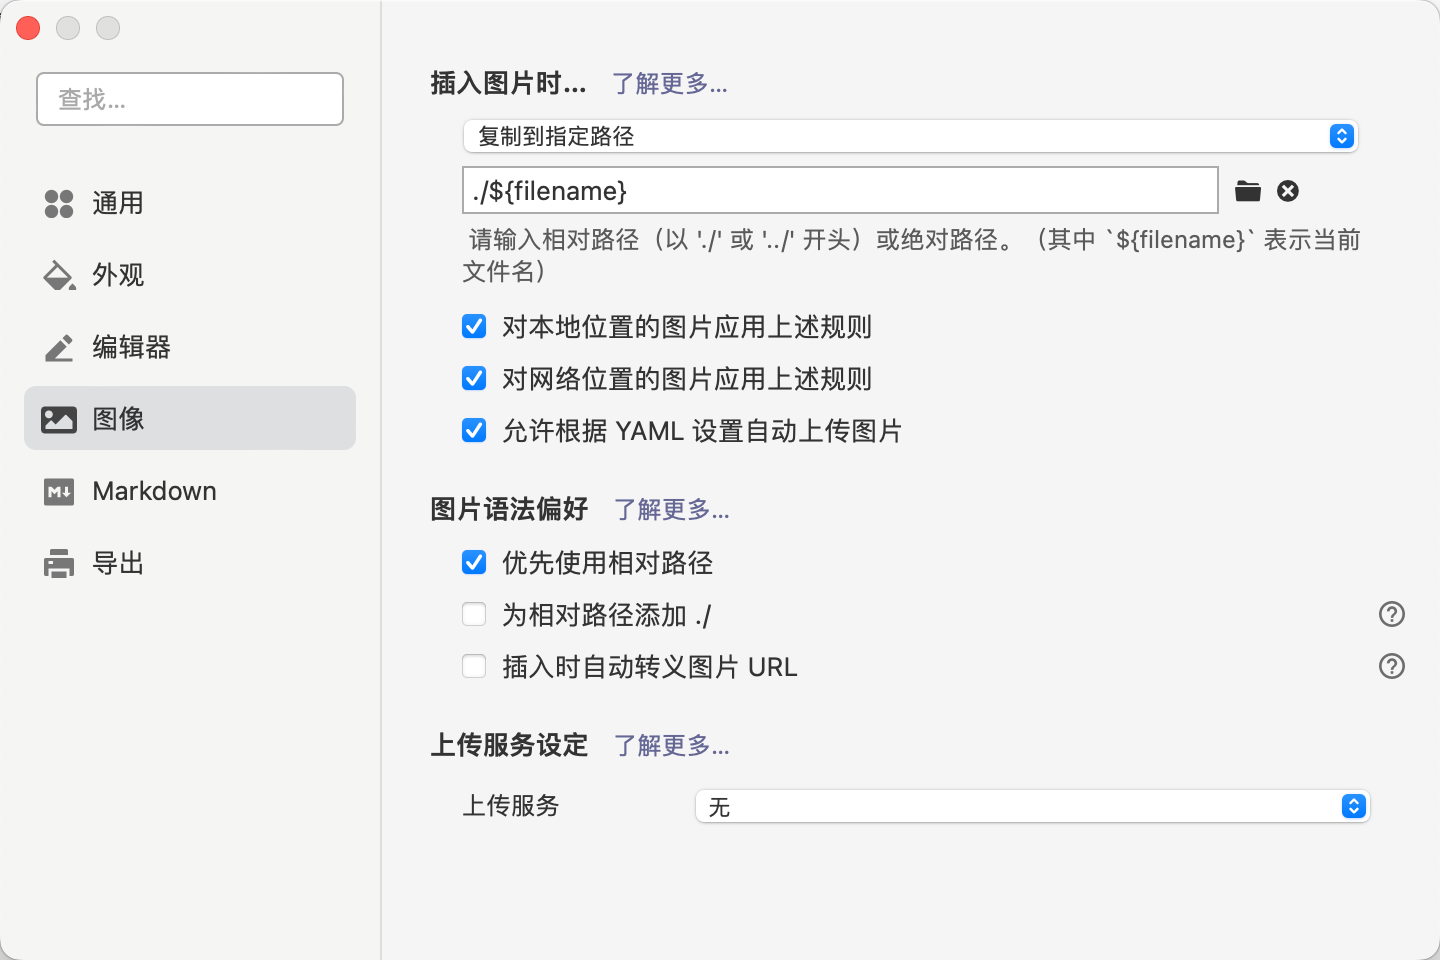This screenshot has height=960, width=1440.
Task: Disable 允许根据 YAML 设置自动上传图片
Action: 474,431
